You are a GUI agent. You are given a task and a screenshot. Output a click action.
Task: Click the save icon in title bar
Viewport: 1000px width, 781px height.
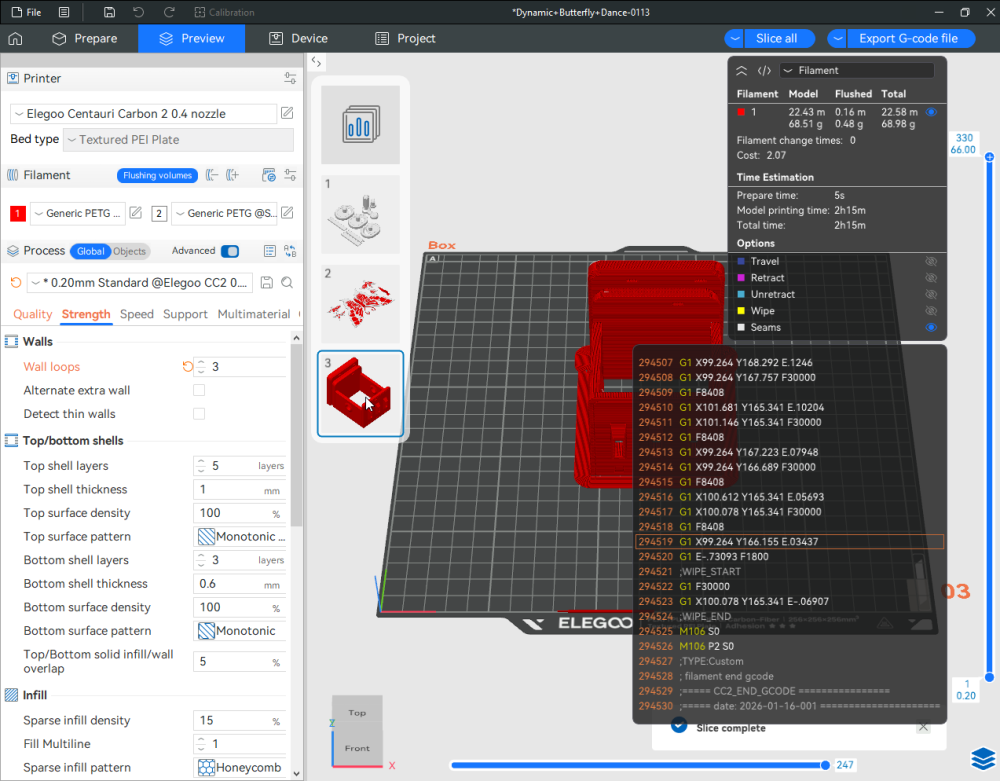pyautogui.click(x=109, y=12)
